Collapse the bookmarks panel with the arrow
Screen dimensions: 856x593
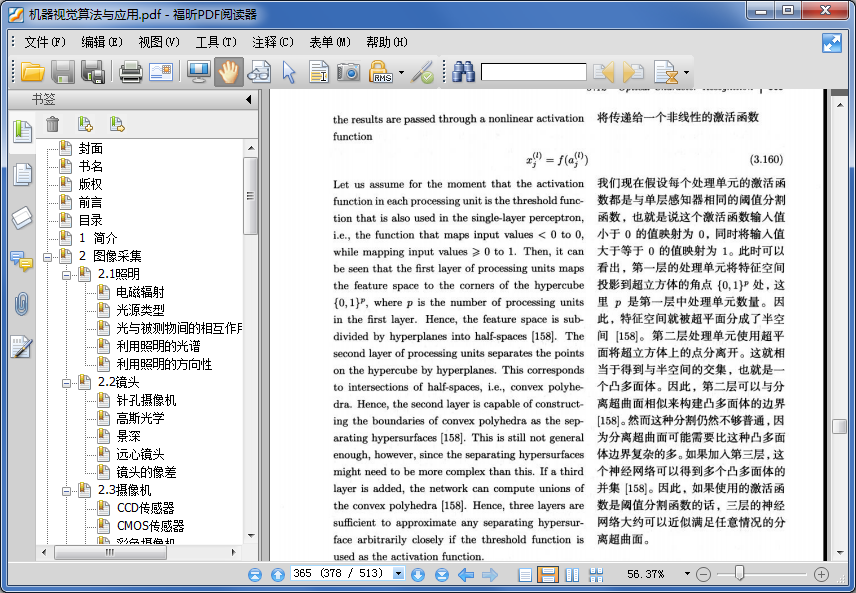(249, 99)
